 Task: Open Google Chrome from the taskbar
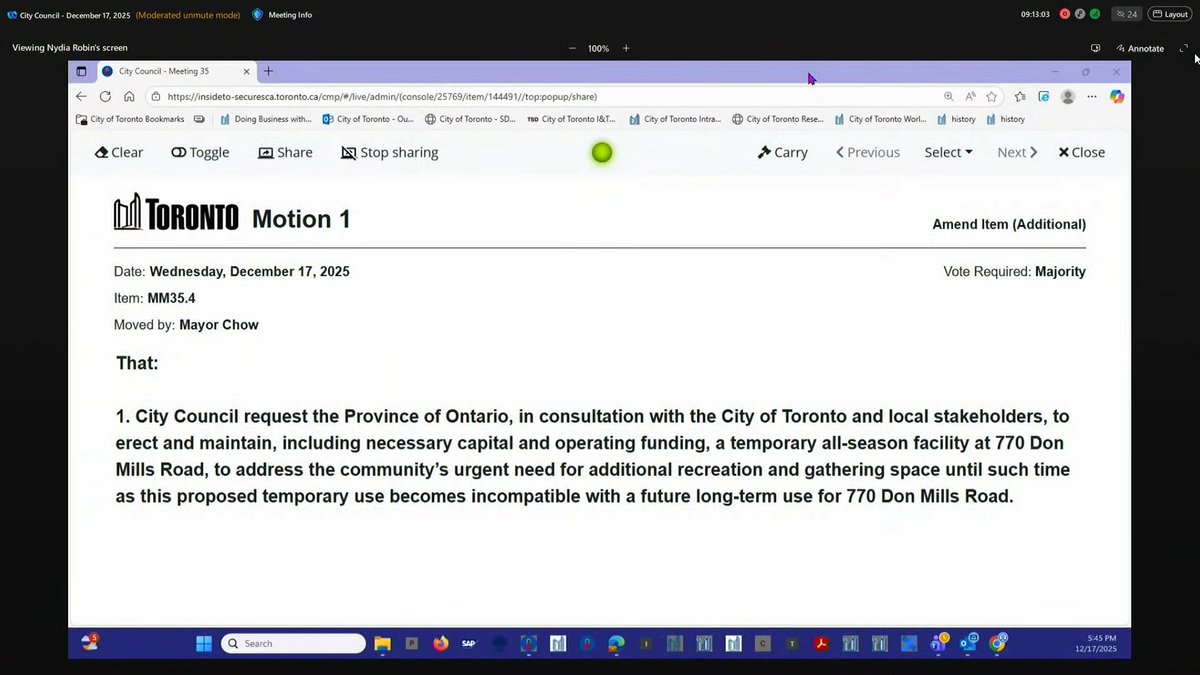click(x=998, y=643)
